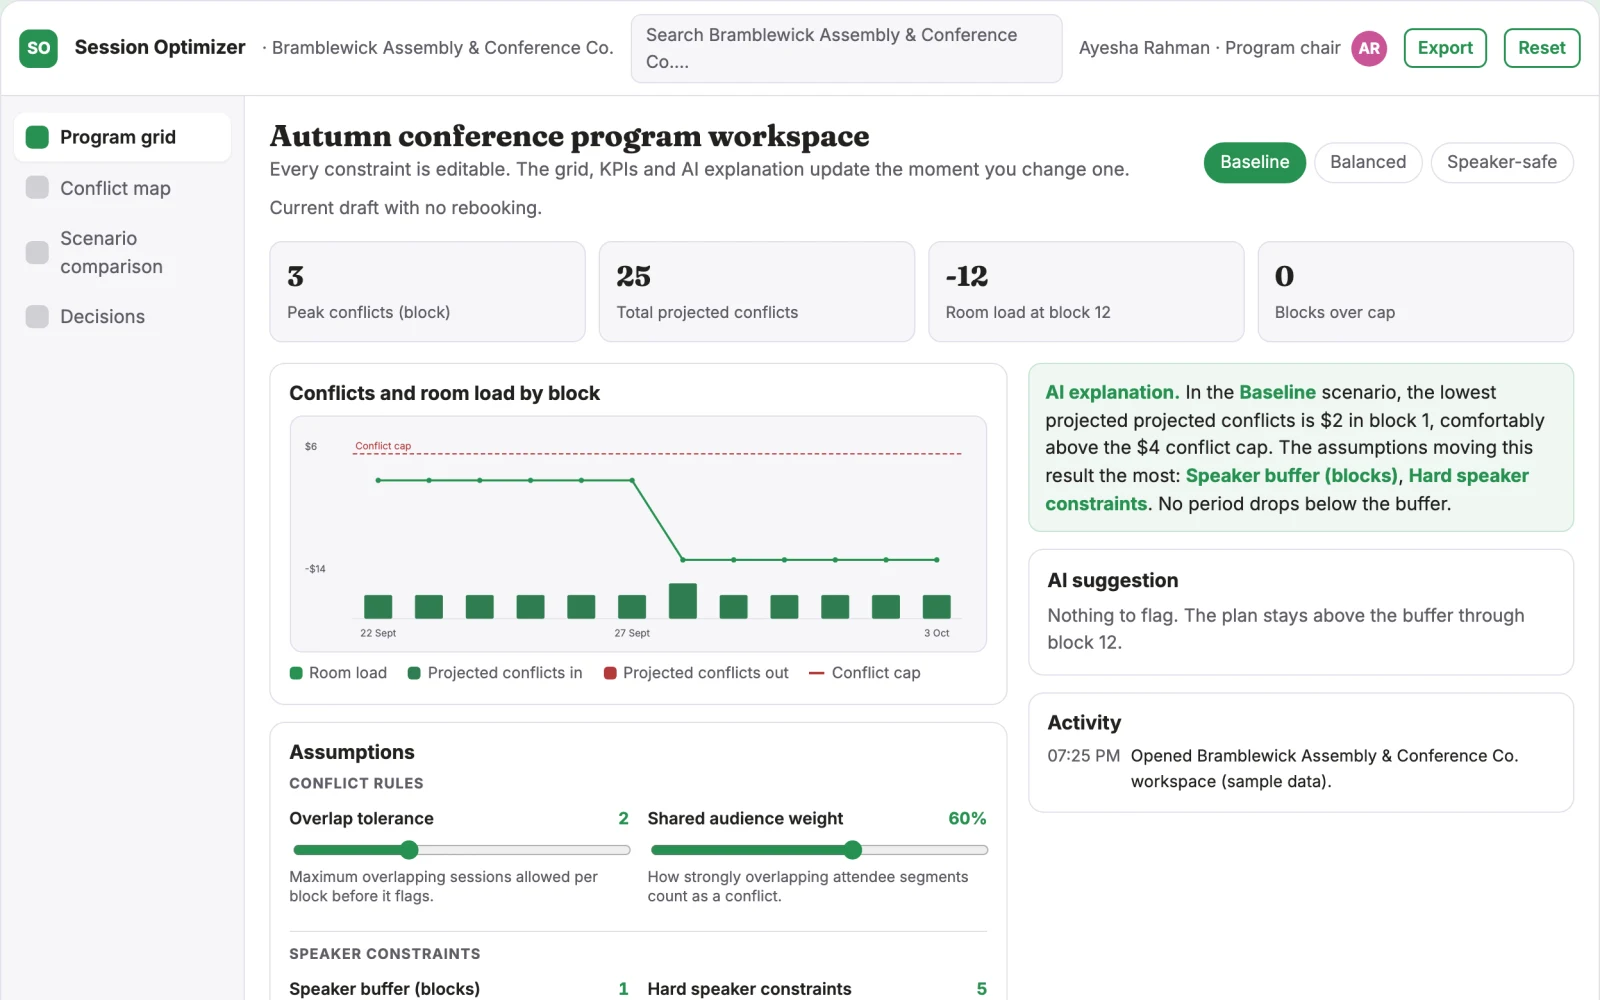Image resolution: width=1600 pixels, height=1000 pixels.
Task: Switch to the Balanced scenario
Action: (x=1368, y=162)
